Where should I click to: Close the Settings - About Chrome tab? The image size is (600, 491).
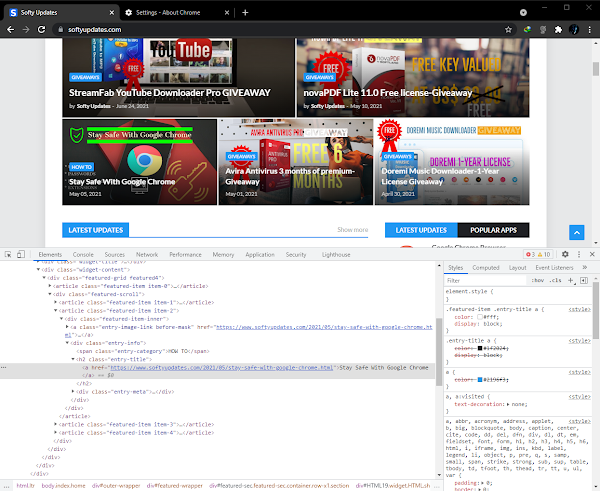point(227,13)
